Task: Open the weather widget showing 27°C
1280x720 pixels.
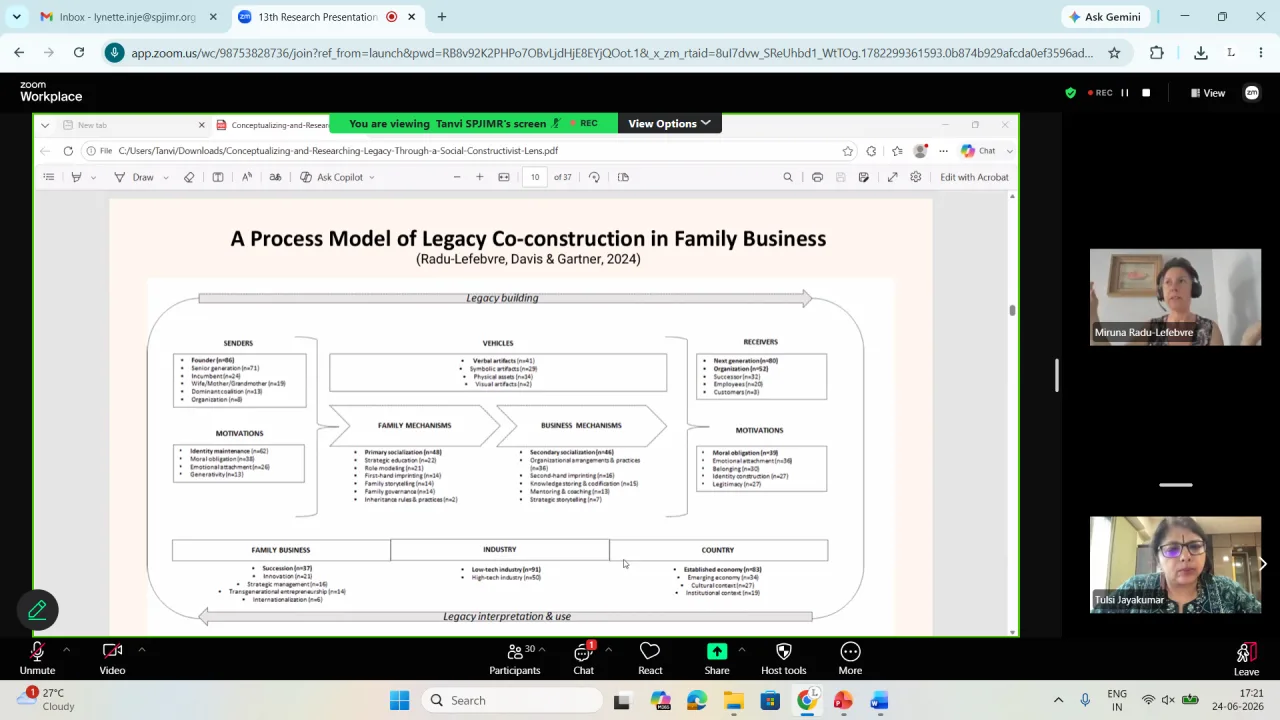Action: pos(45,700)
